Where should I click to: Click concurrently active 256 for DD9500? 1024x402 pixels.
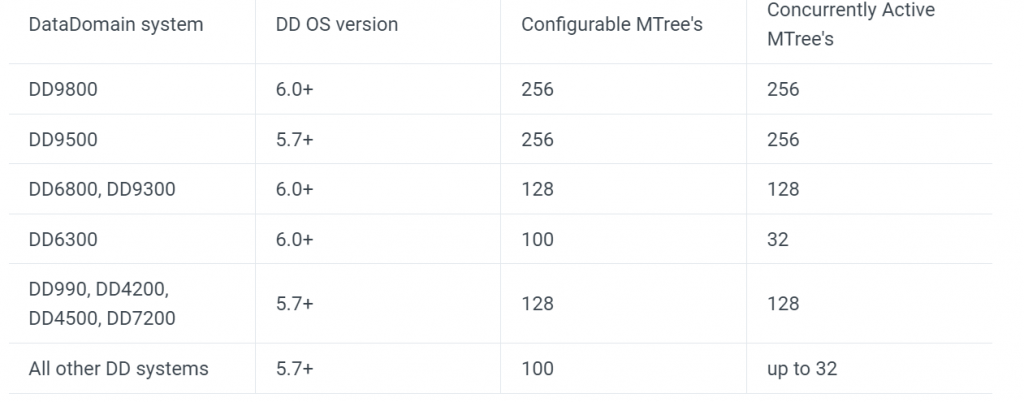(783, 139)
